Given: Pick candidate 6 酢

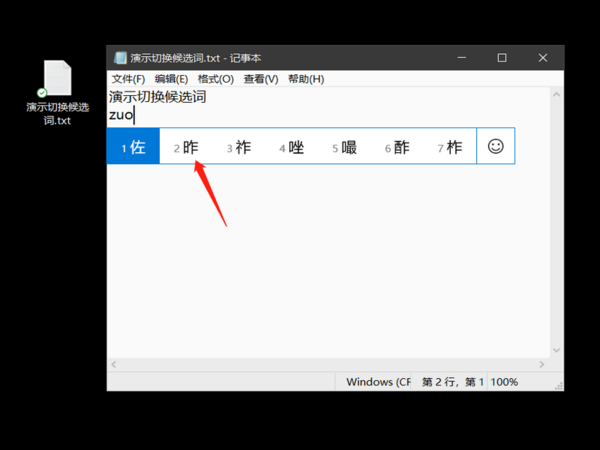Looking at the screenshot, I should [x=397, y=147].
